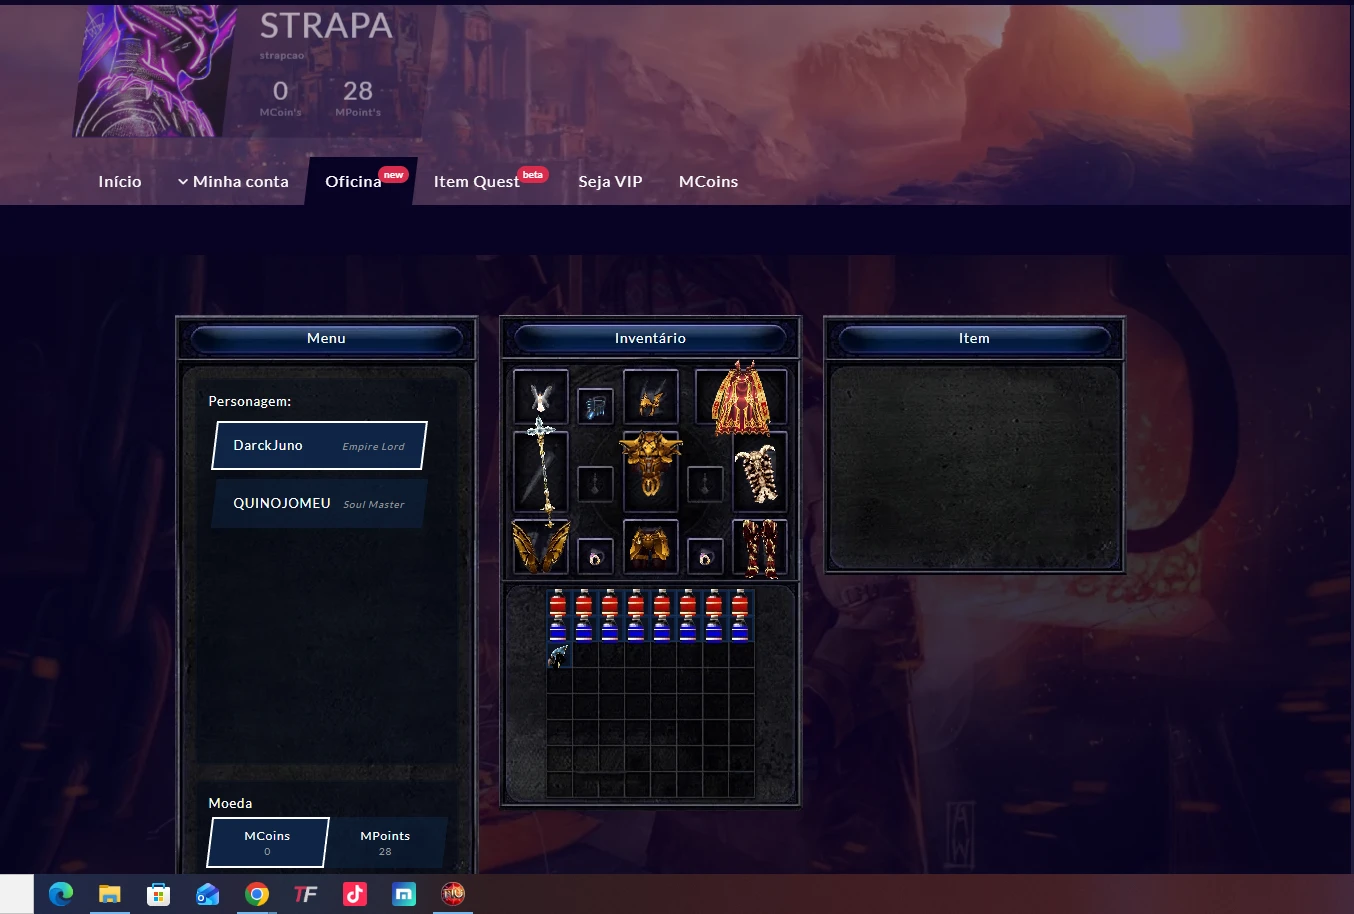Image resolution: width=1354 pixels, height=914 pixels.
Task: Select the fairy pet in the top-left equipment slot
Action: (x=541, y=397)
